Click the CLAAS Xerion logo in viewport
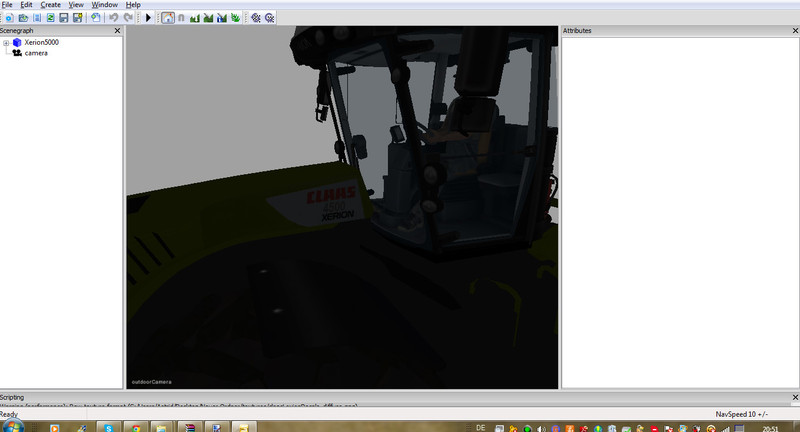This screenshot has height=432, width=800. coord(331,204)
